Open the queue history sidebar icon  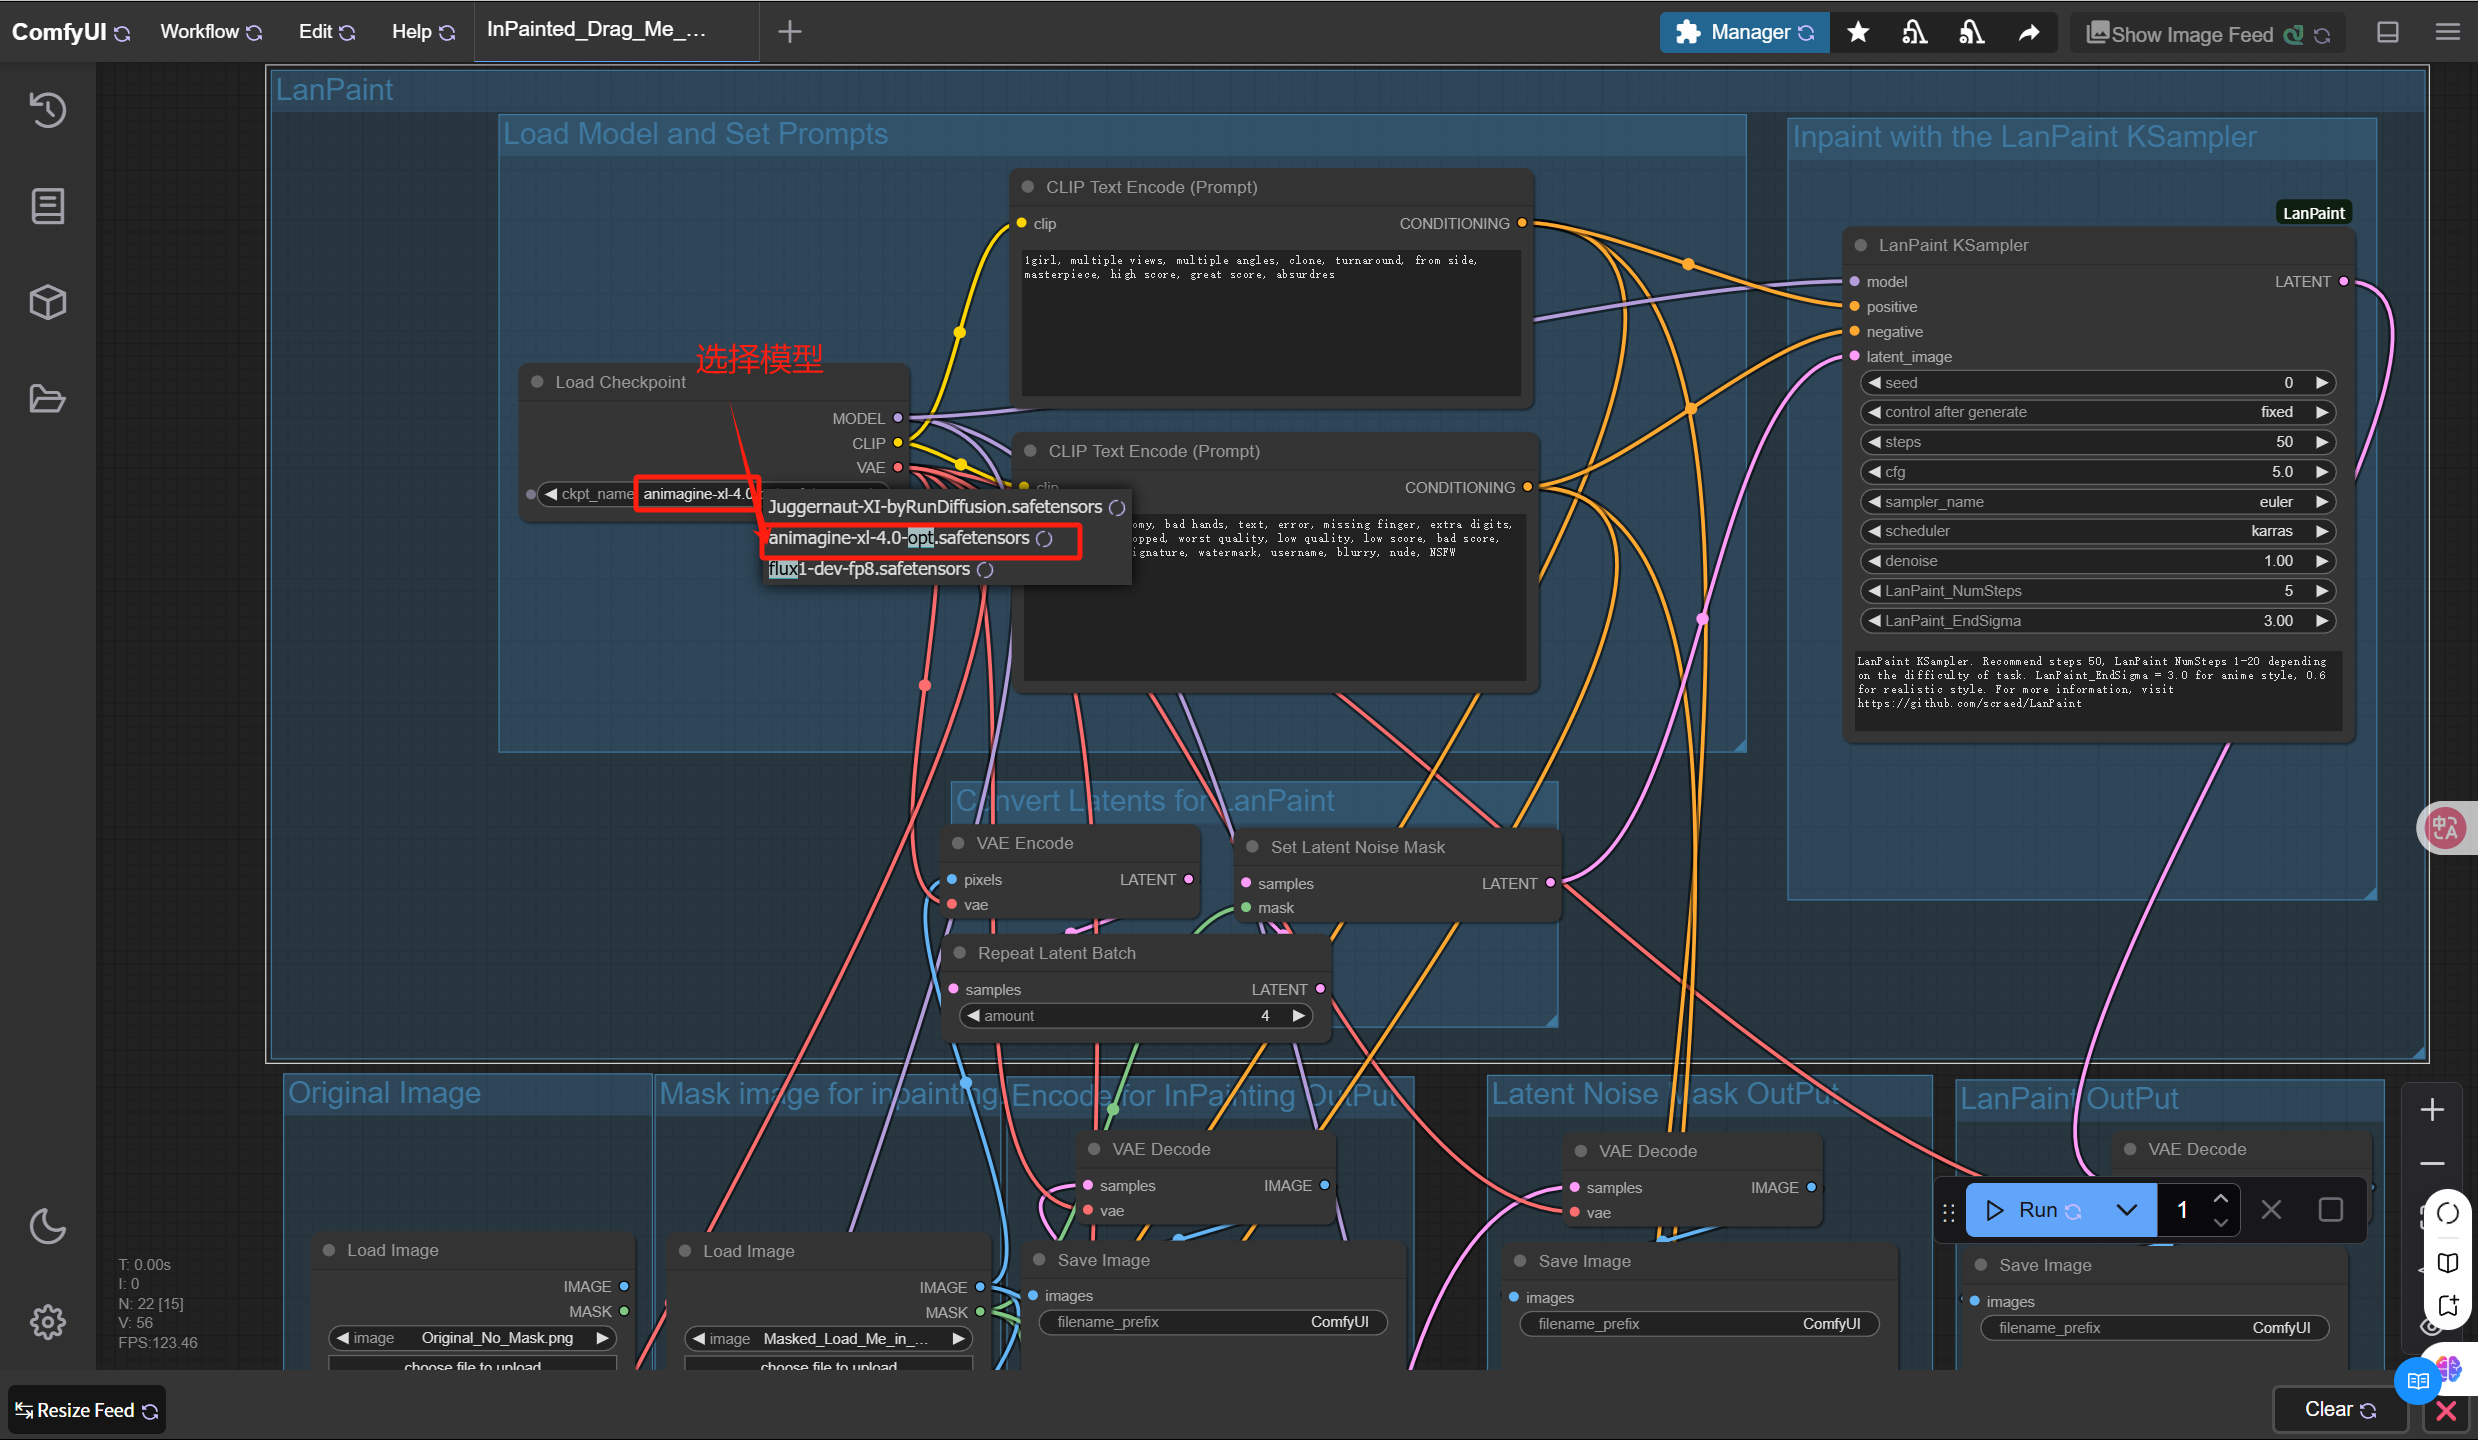coord(47,109)
